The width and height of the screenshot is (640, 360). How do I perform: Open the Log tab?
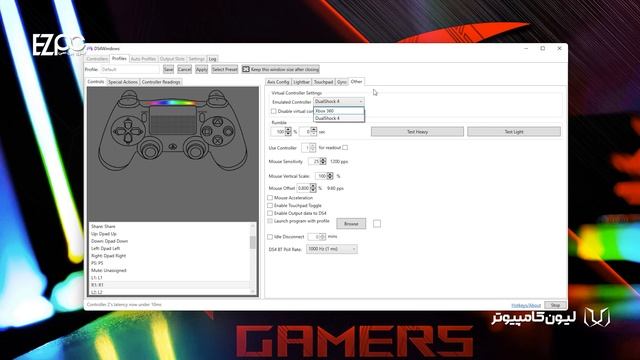click(x=212, y=59)
